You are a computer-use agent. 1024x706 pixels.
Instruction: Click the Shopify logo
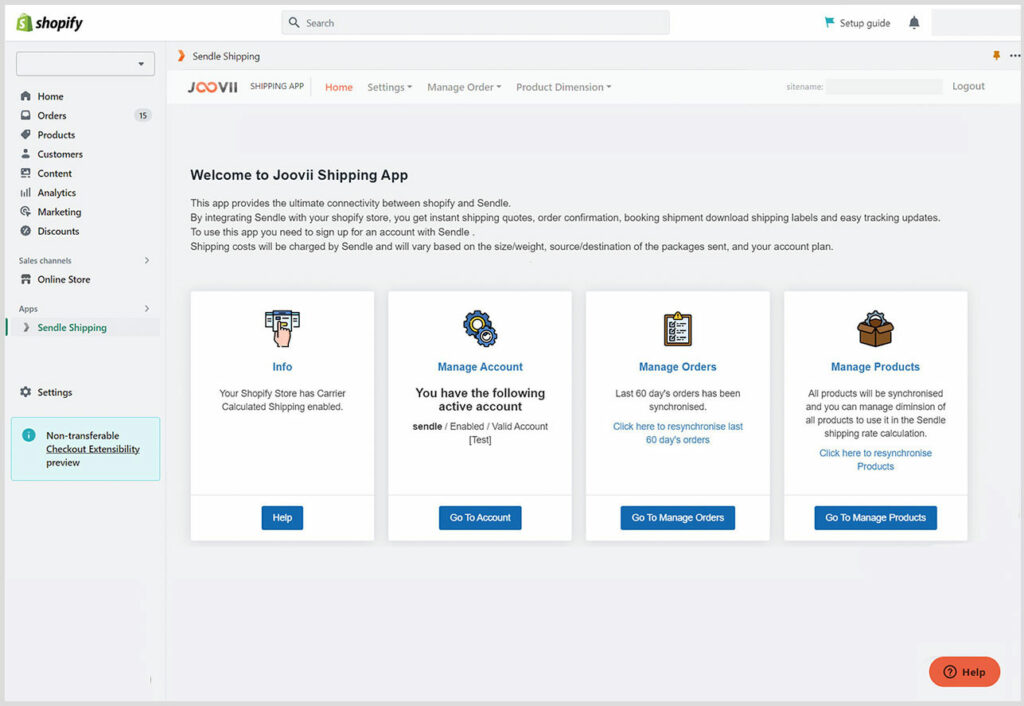tap(50, 23)
